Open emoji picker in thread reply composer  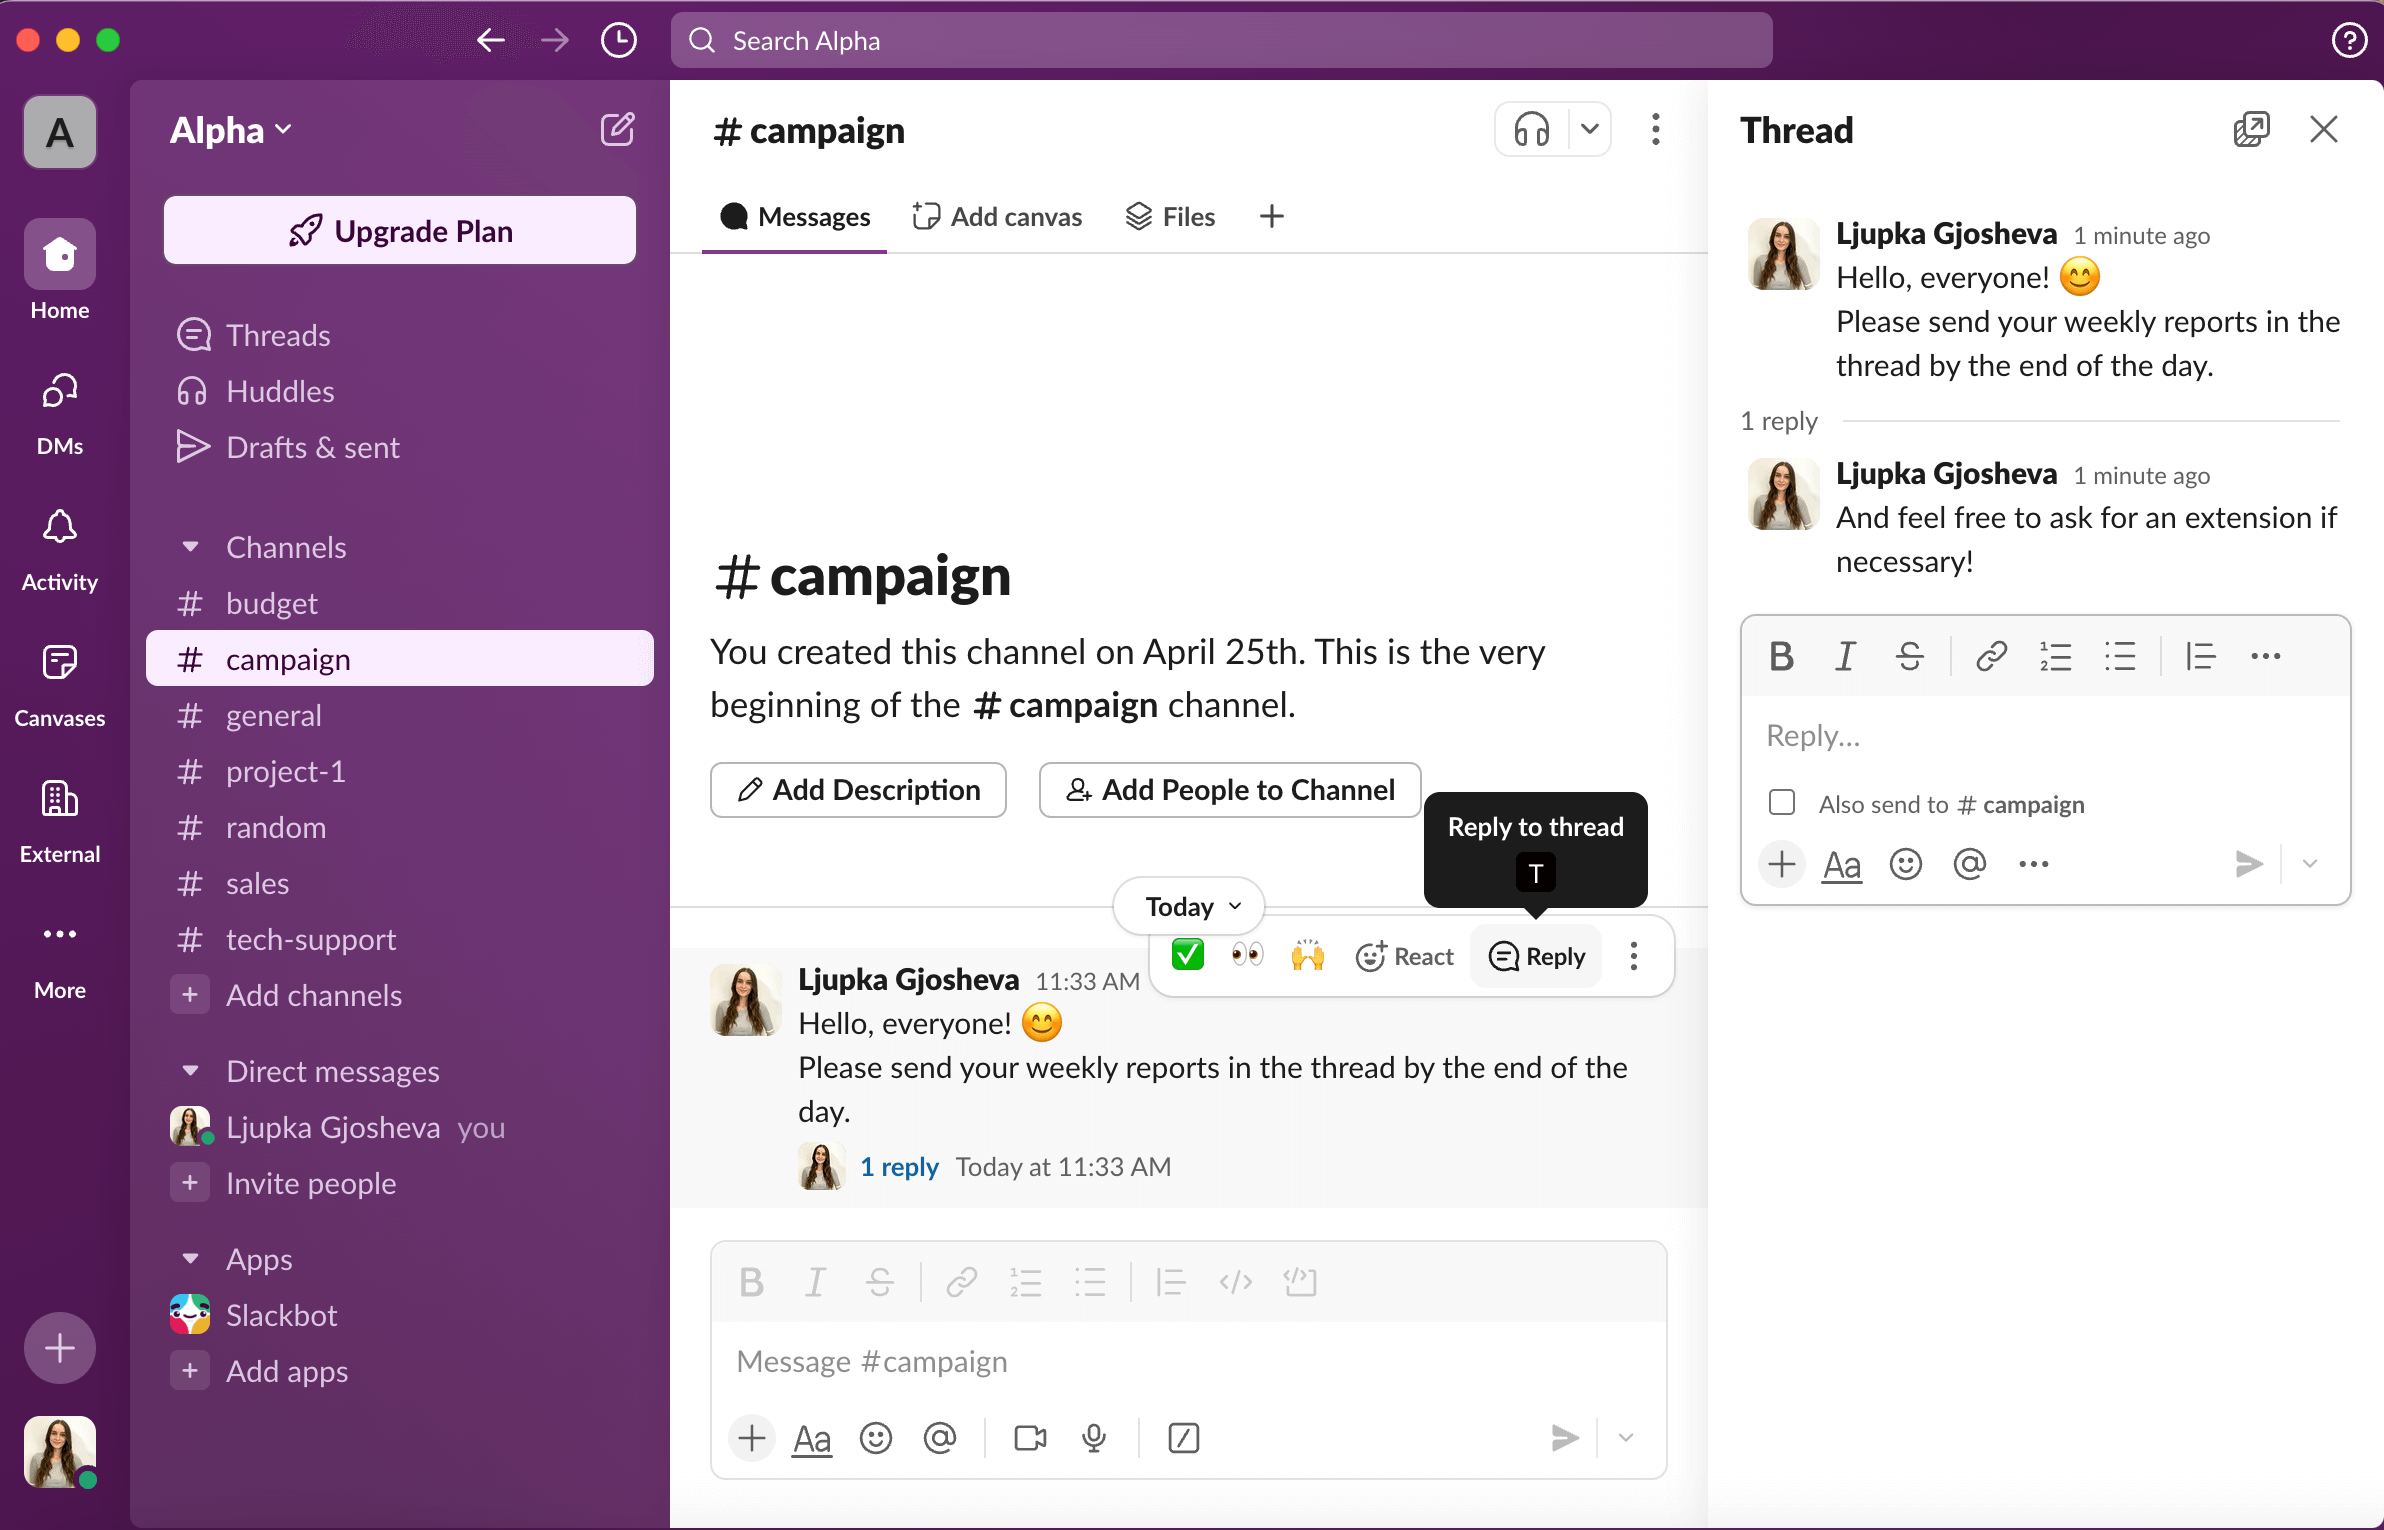[x=1906, y=864]
